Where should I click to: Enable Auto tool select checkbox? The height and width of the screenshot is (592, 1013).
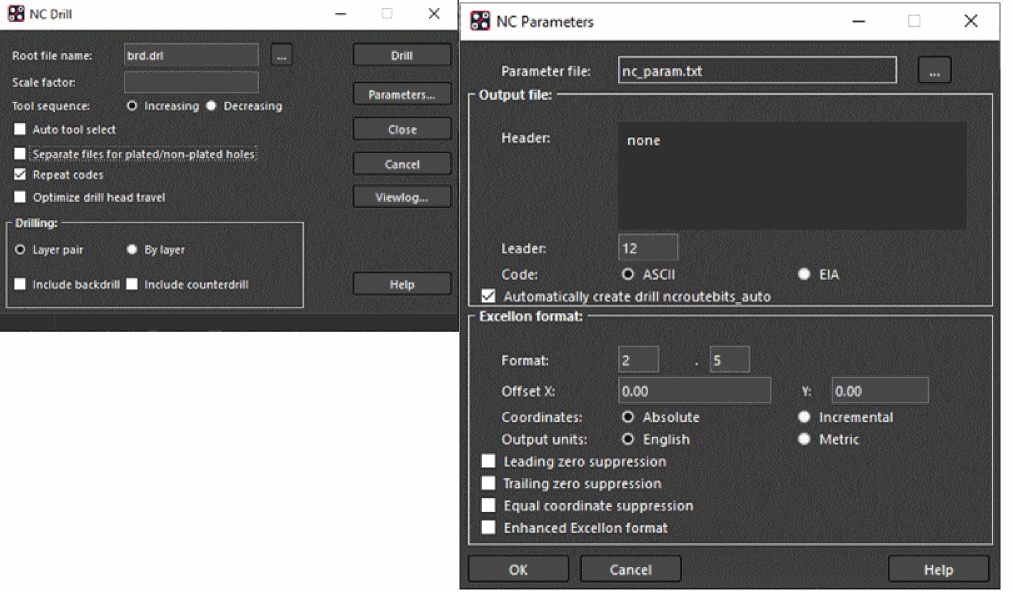(x=20, y=129)
